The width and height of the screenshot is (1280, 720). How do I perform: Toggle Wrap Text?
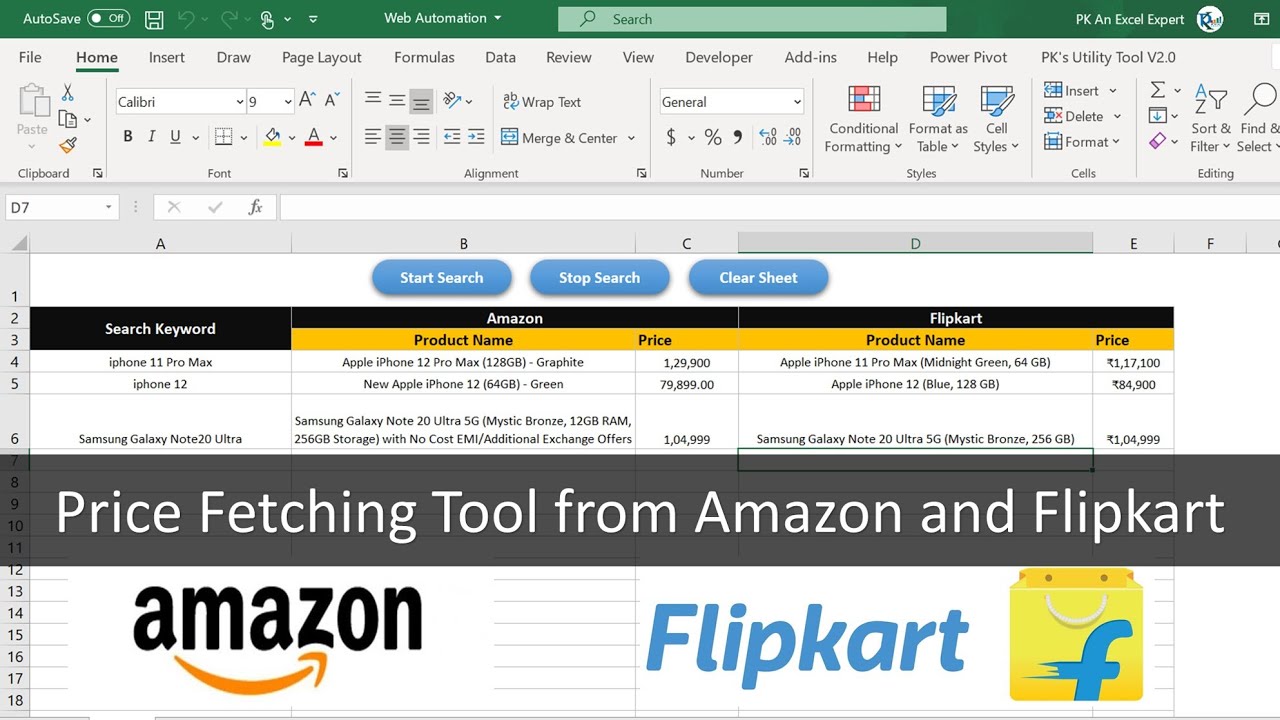coord(541,101)
